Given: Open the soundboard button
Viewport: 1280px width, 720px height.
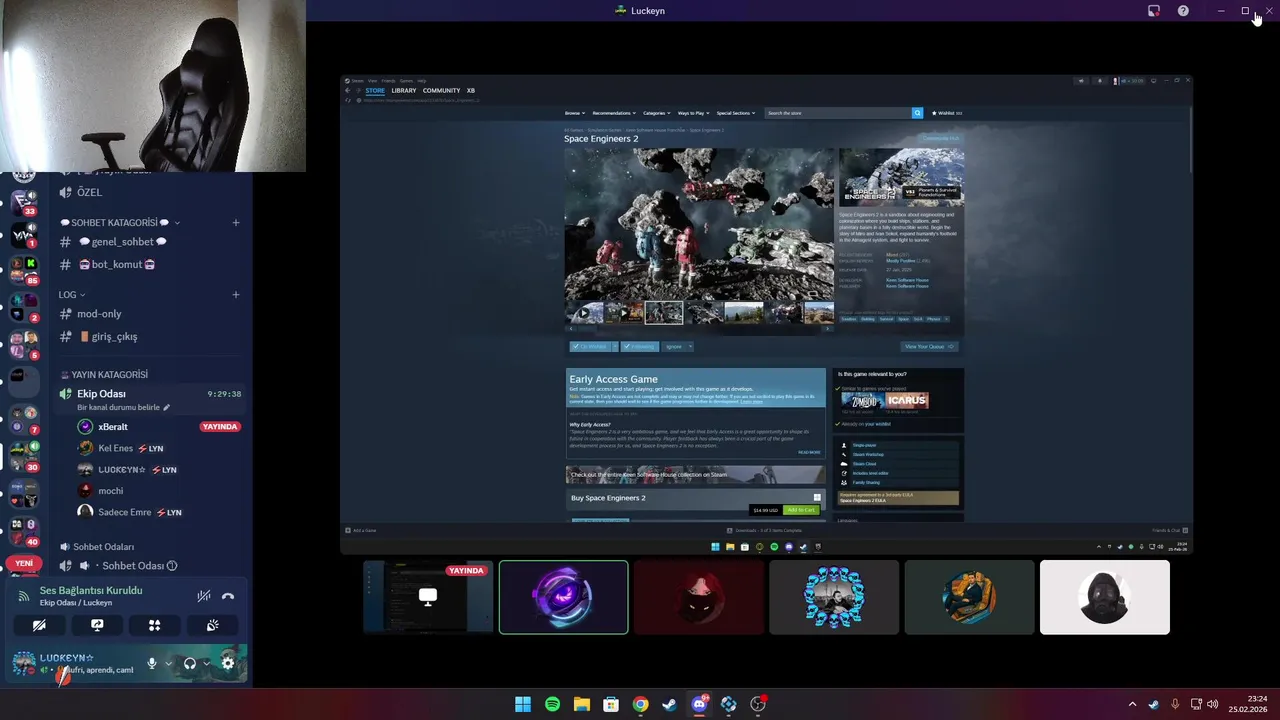Looking at the screenshot, I should click(212, 625).
